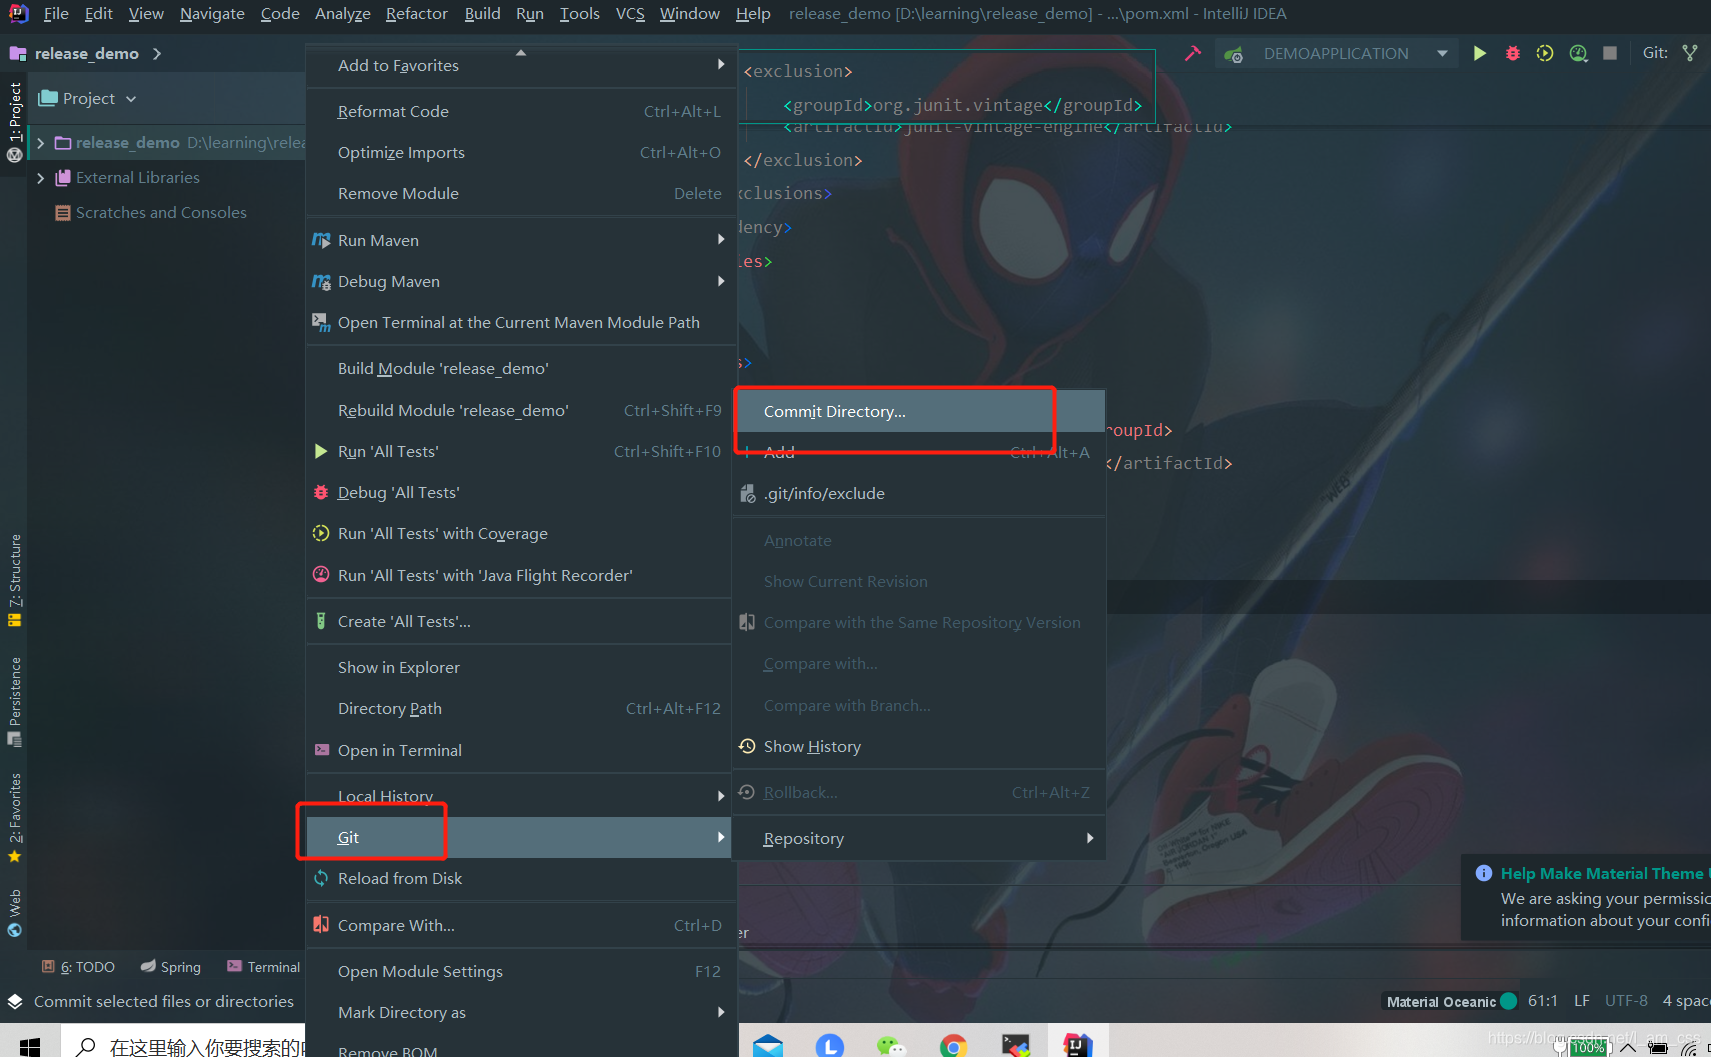Run DEMOAPPLICATION with the green play icon
This screenshot has height=1057, width=1711.
tap(1479, 53)
